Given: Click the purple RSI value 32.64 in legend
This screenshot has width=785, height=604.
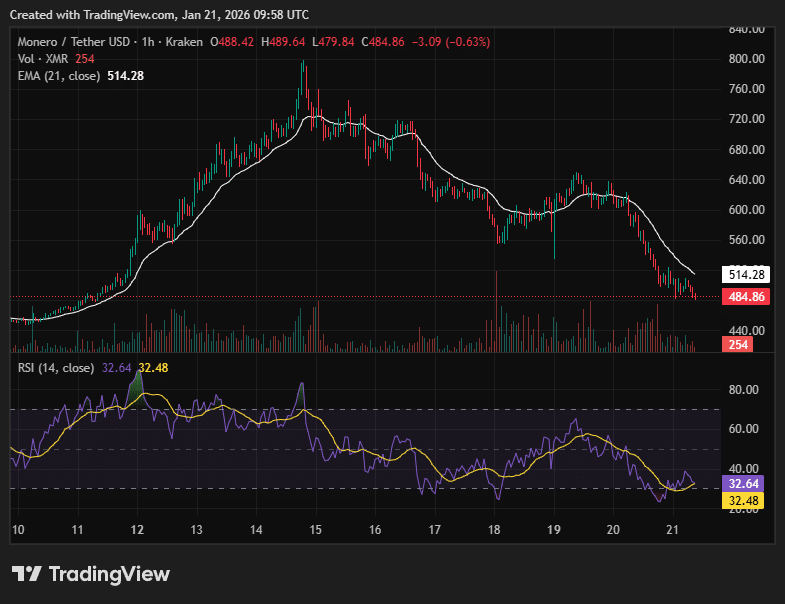Looking at the screenshot, I should tap(117, 368).
